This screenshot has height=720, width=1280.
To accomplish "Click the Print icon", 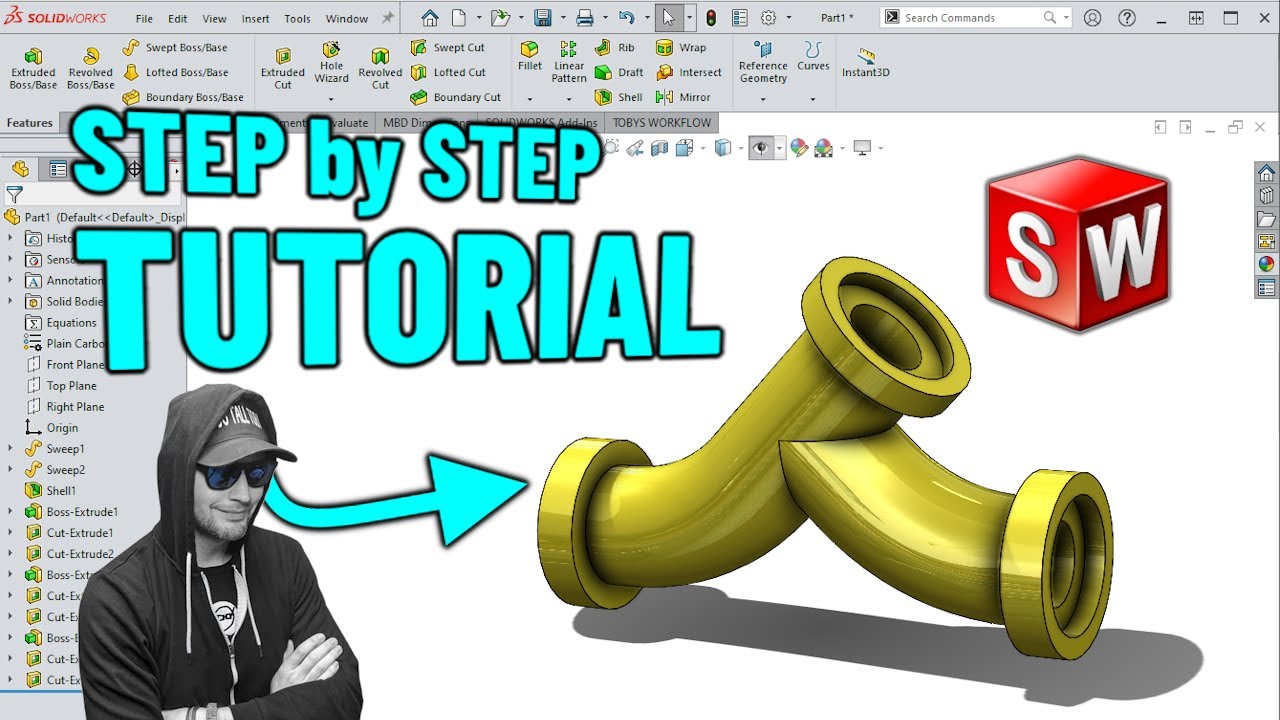I will coord(585,18).
